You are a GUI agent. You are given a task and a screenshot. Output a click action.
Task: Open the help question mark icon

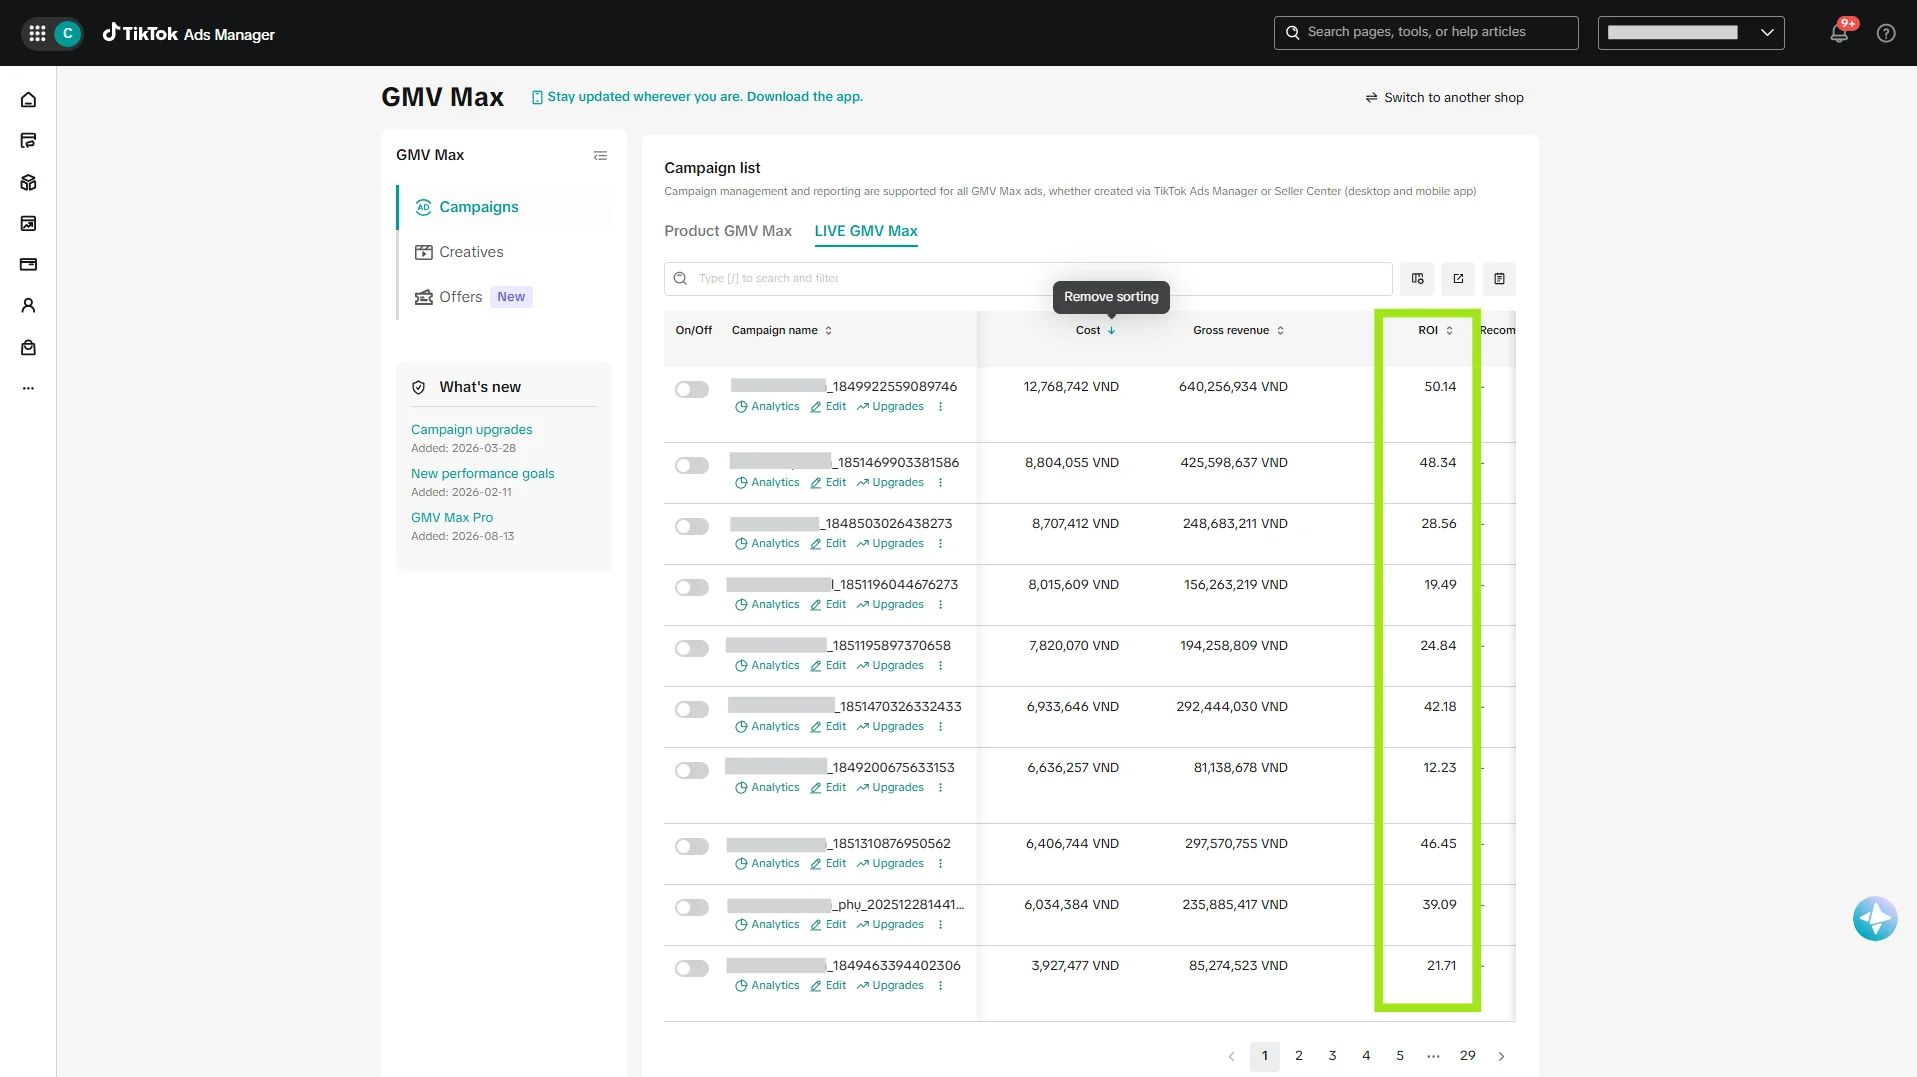(1886, 33)
